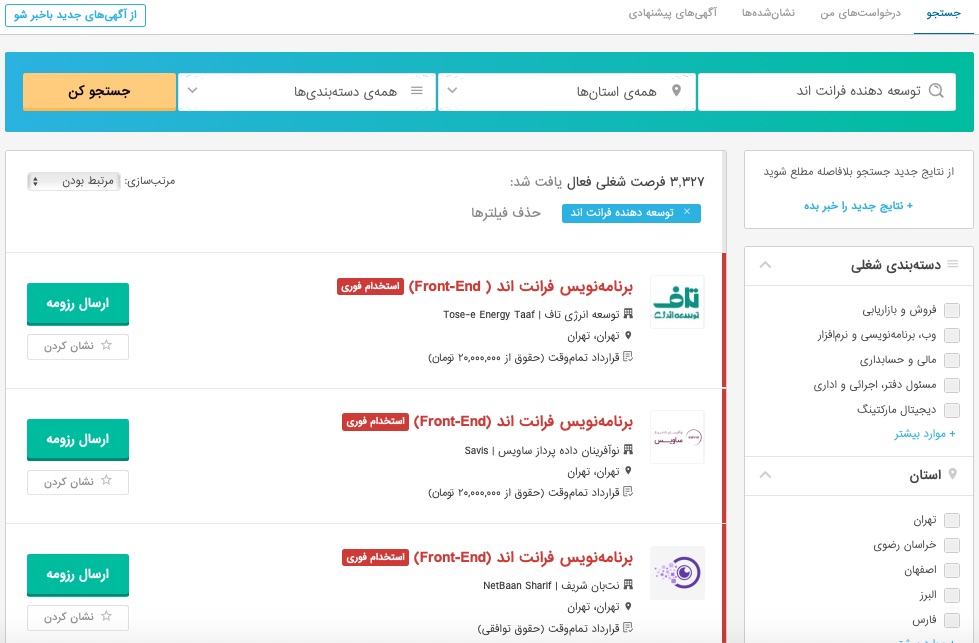Switch to the نشان‌شده‌ها tab
This screenshot has height=643, width=979.
point(769,14)
